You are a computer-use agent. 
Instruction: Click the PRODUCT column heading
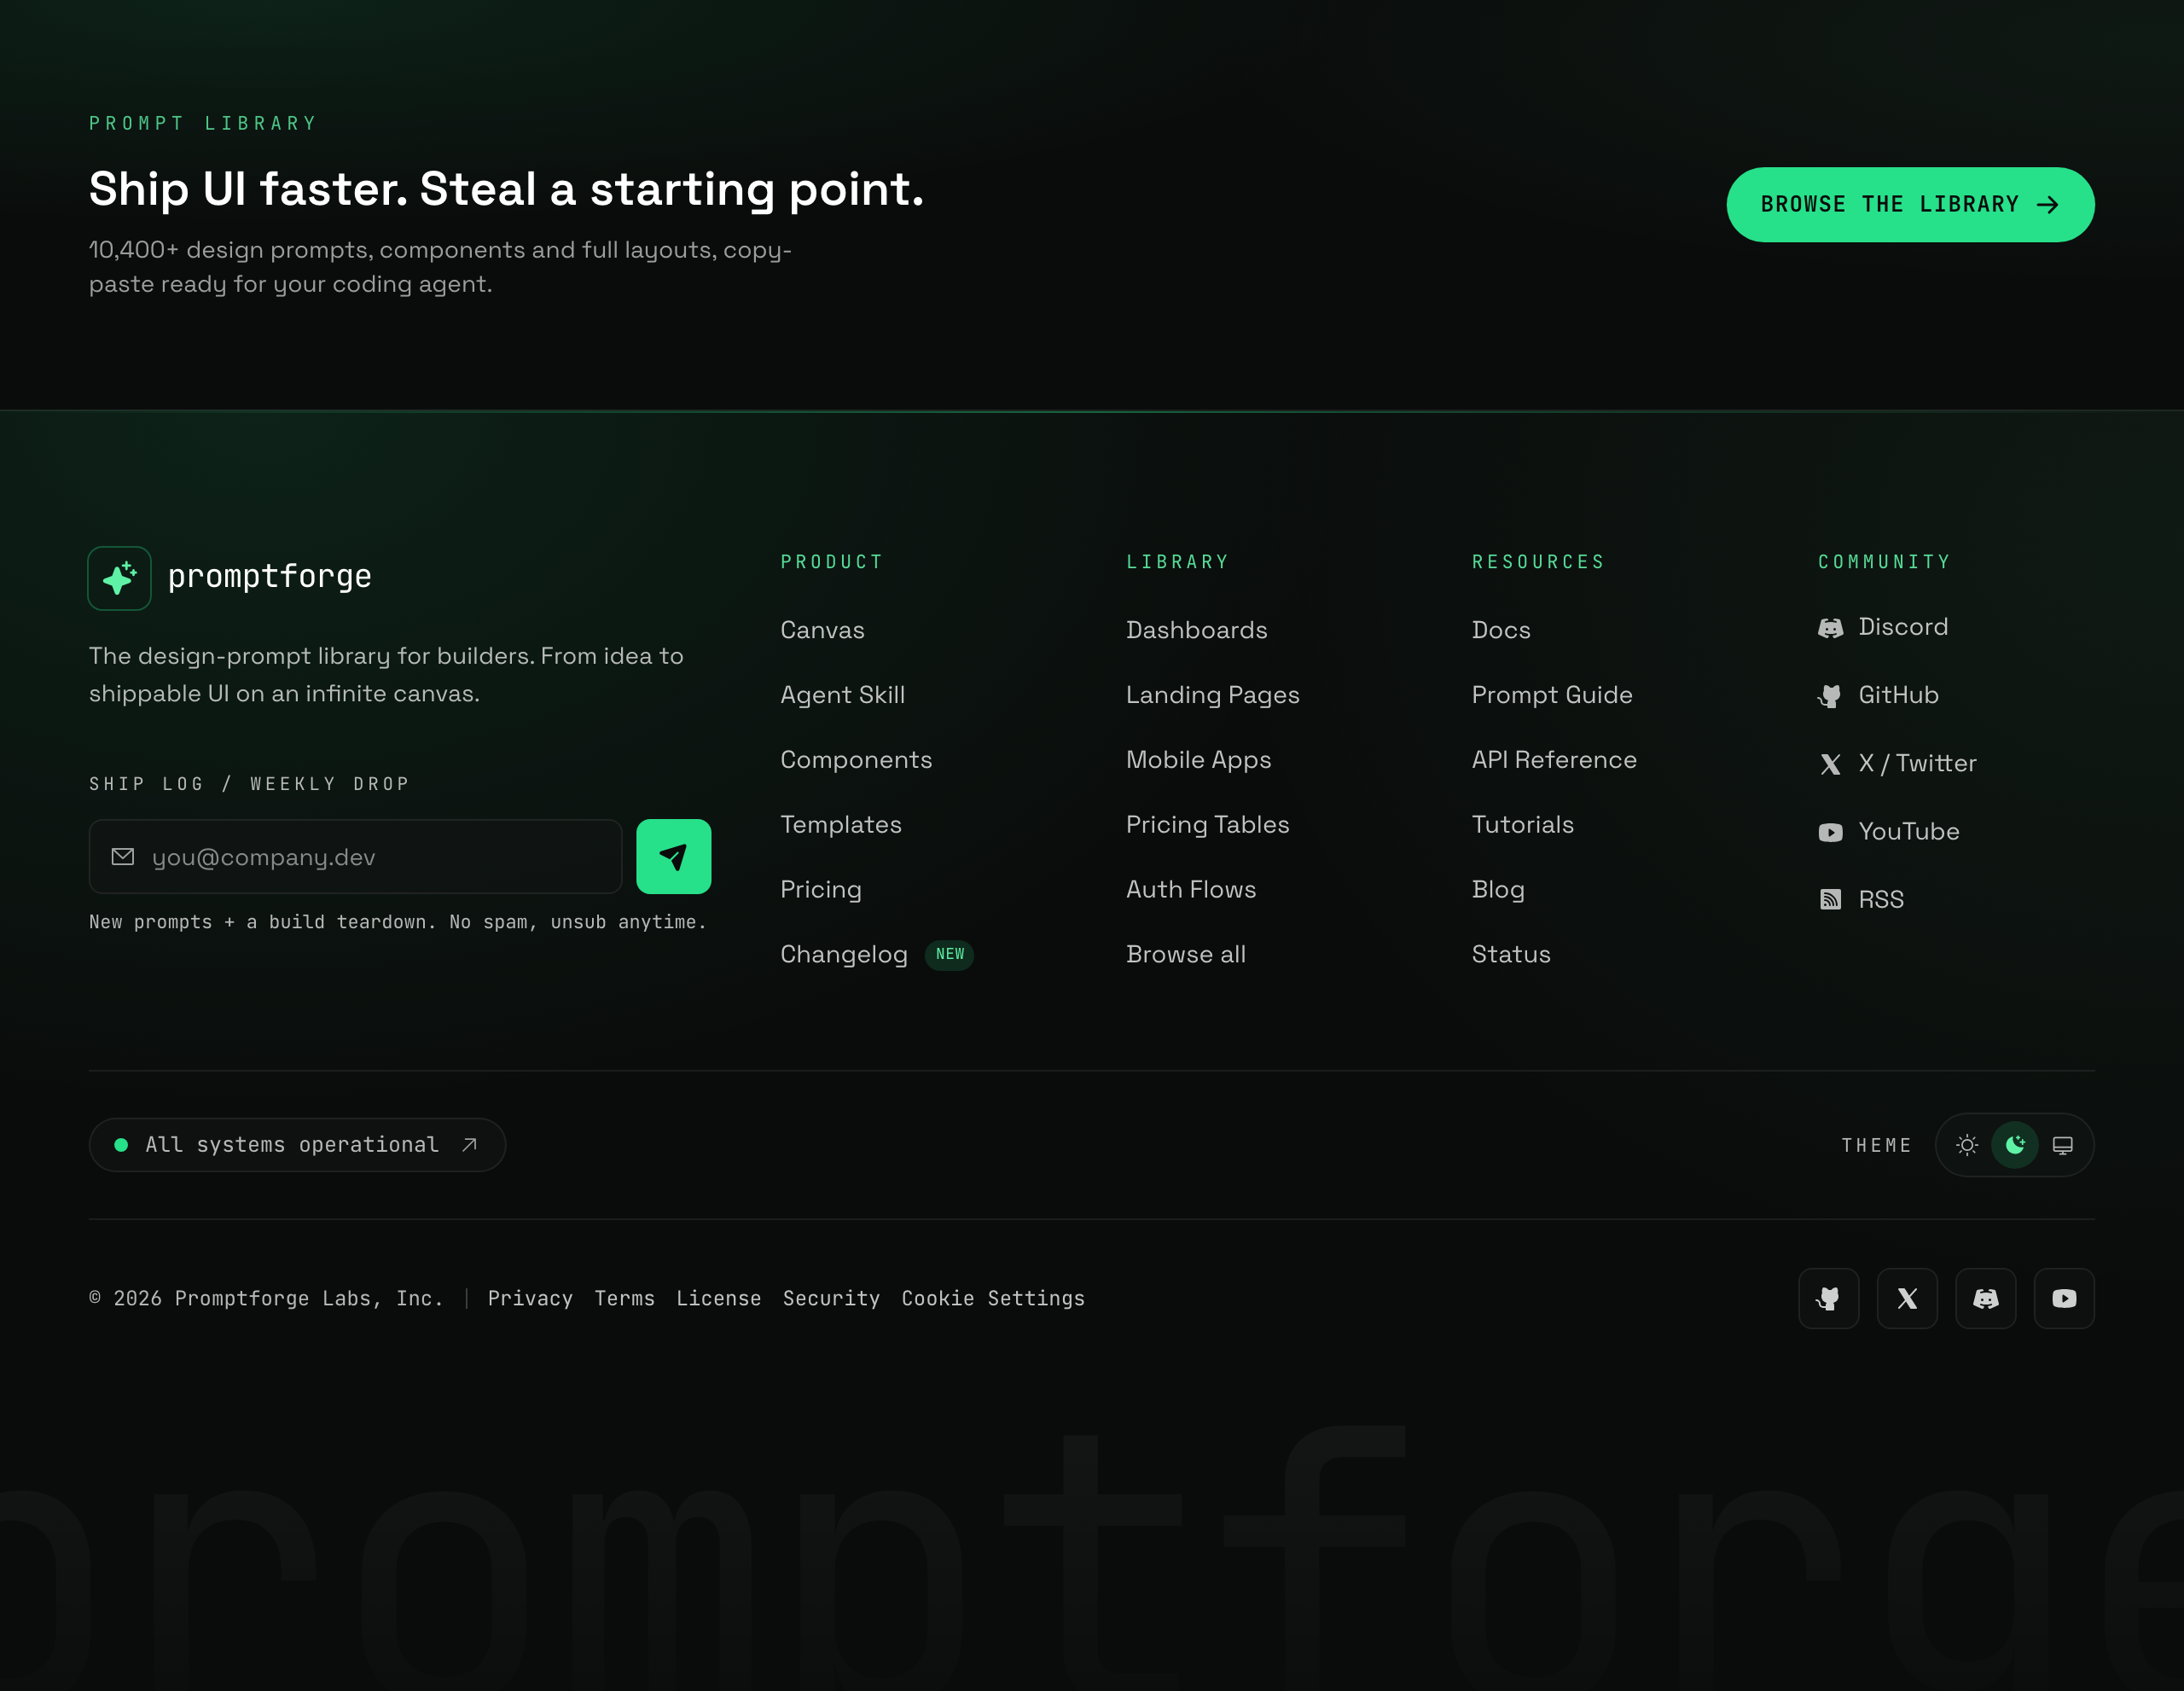831,562
